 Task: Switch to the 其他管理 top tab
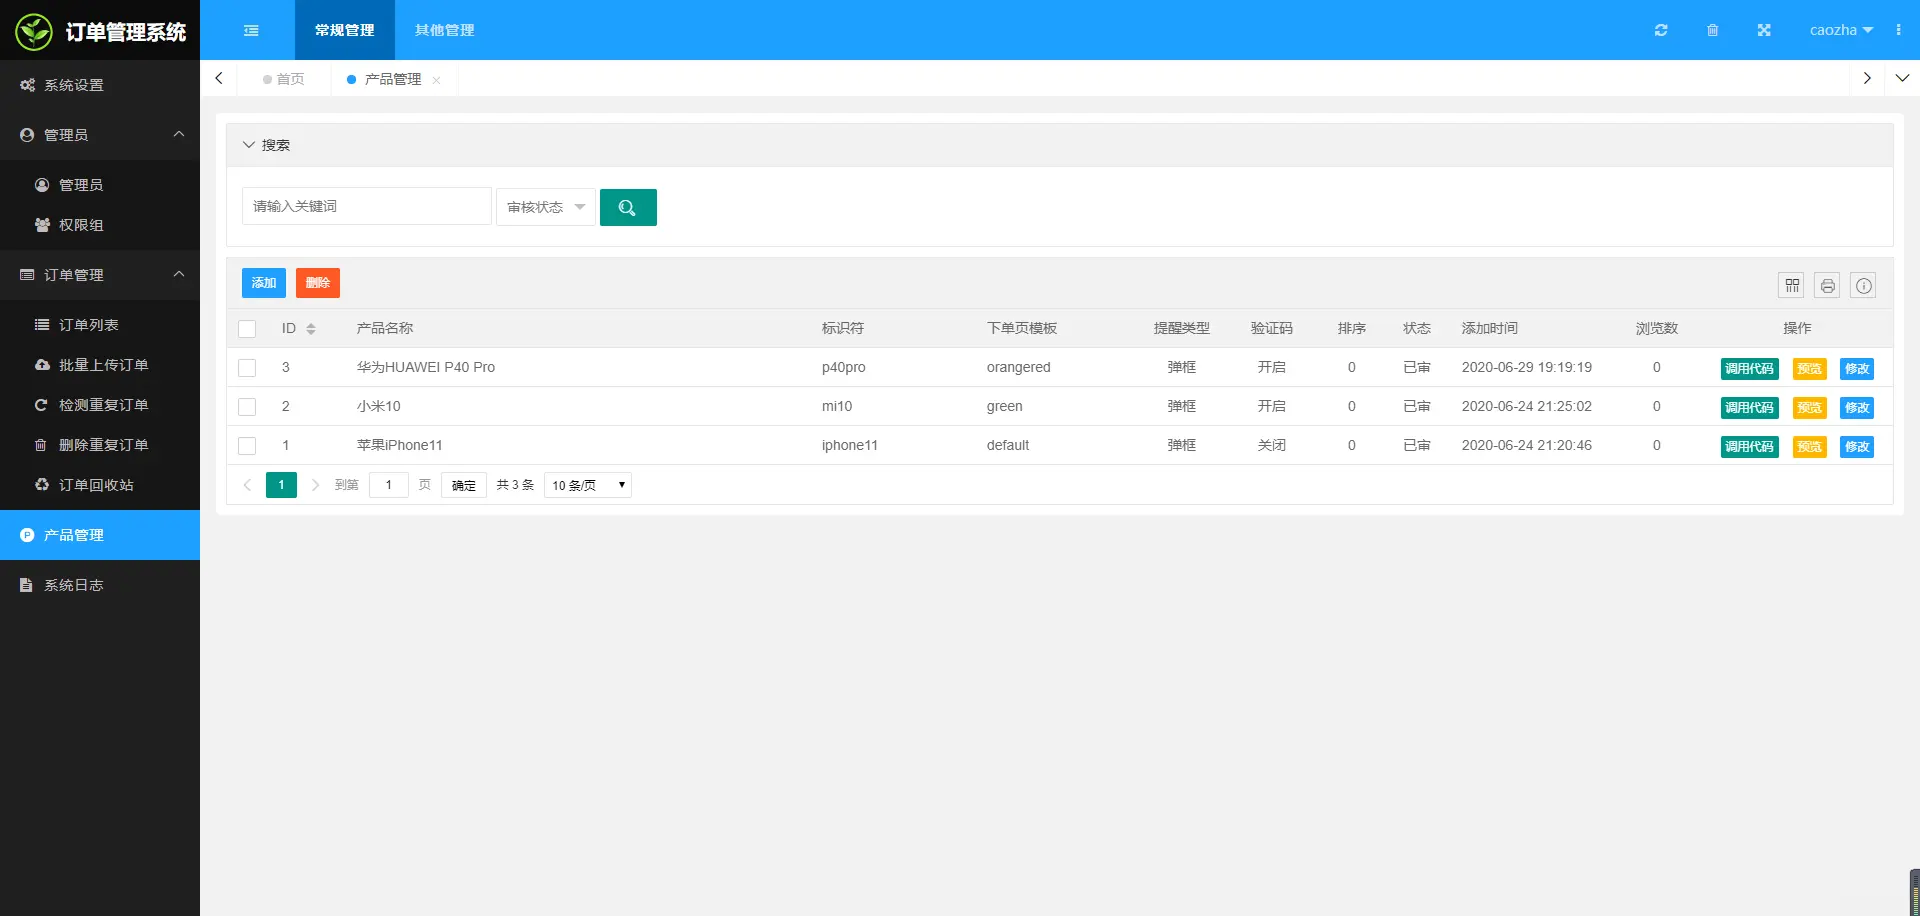point(444,30)
